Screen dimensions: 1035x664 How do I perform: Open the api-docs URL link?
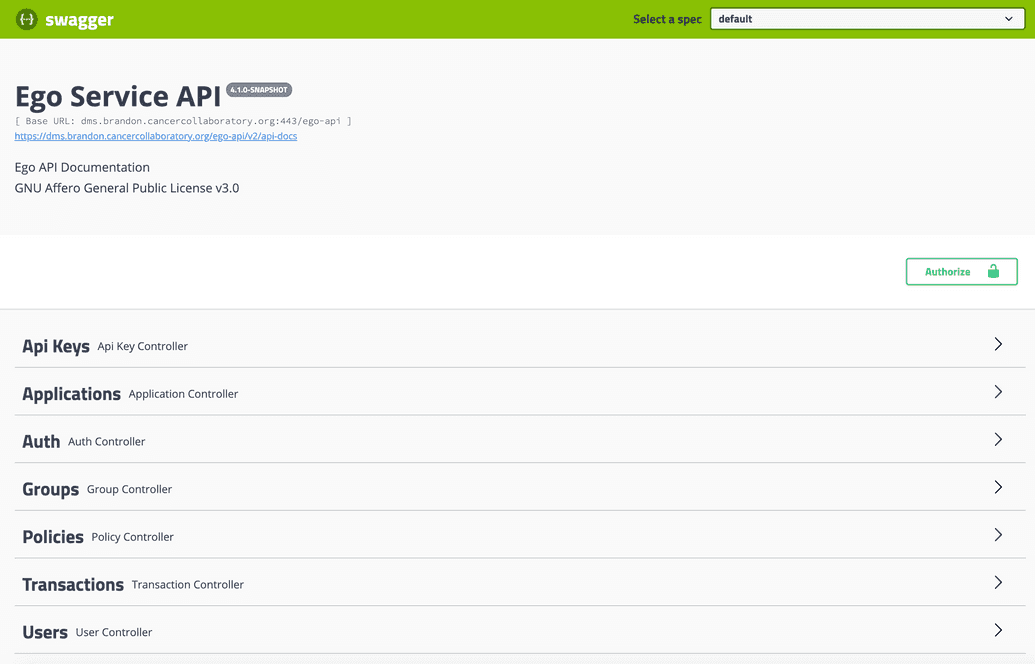[x=156, y=136]
